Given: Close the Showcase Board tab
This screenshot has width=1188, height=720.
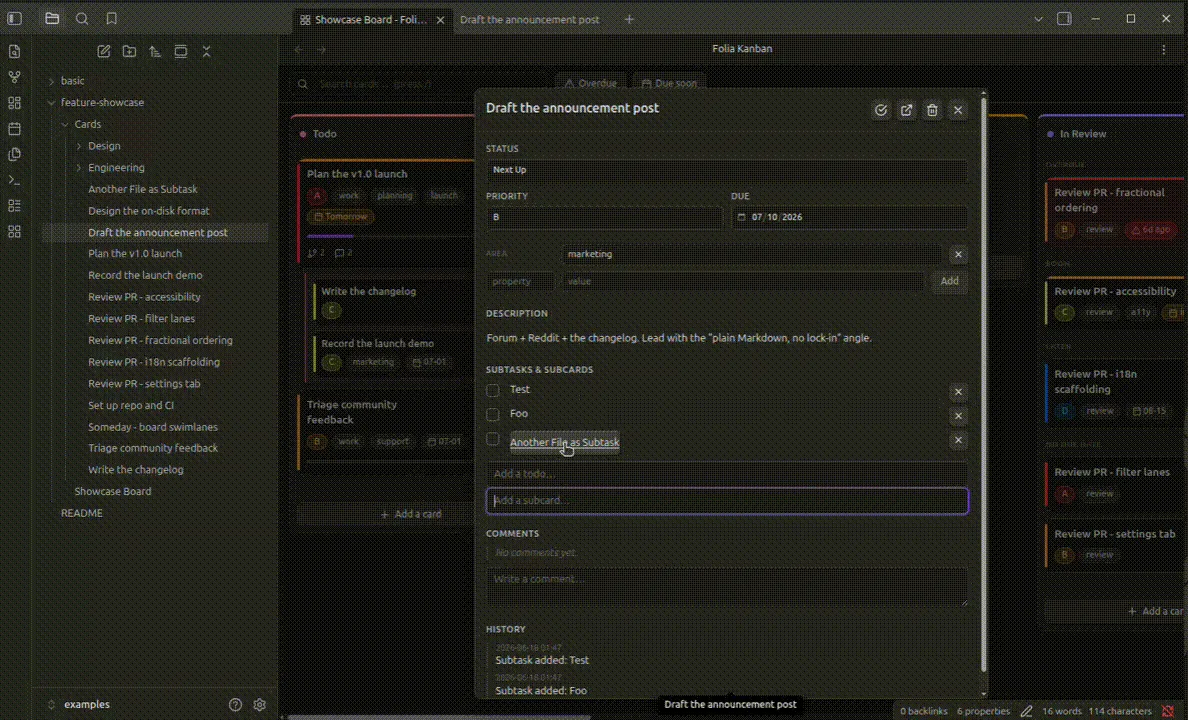Looking at the screenshot, I should coord(440,20).
